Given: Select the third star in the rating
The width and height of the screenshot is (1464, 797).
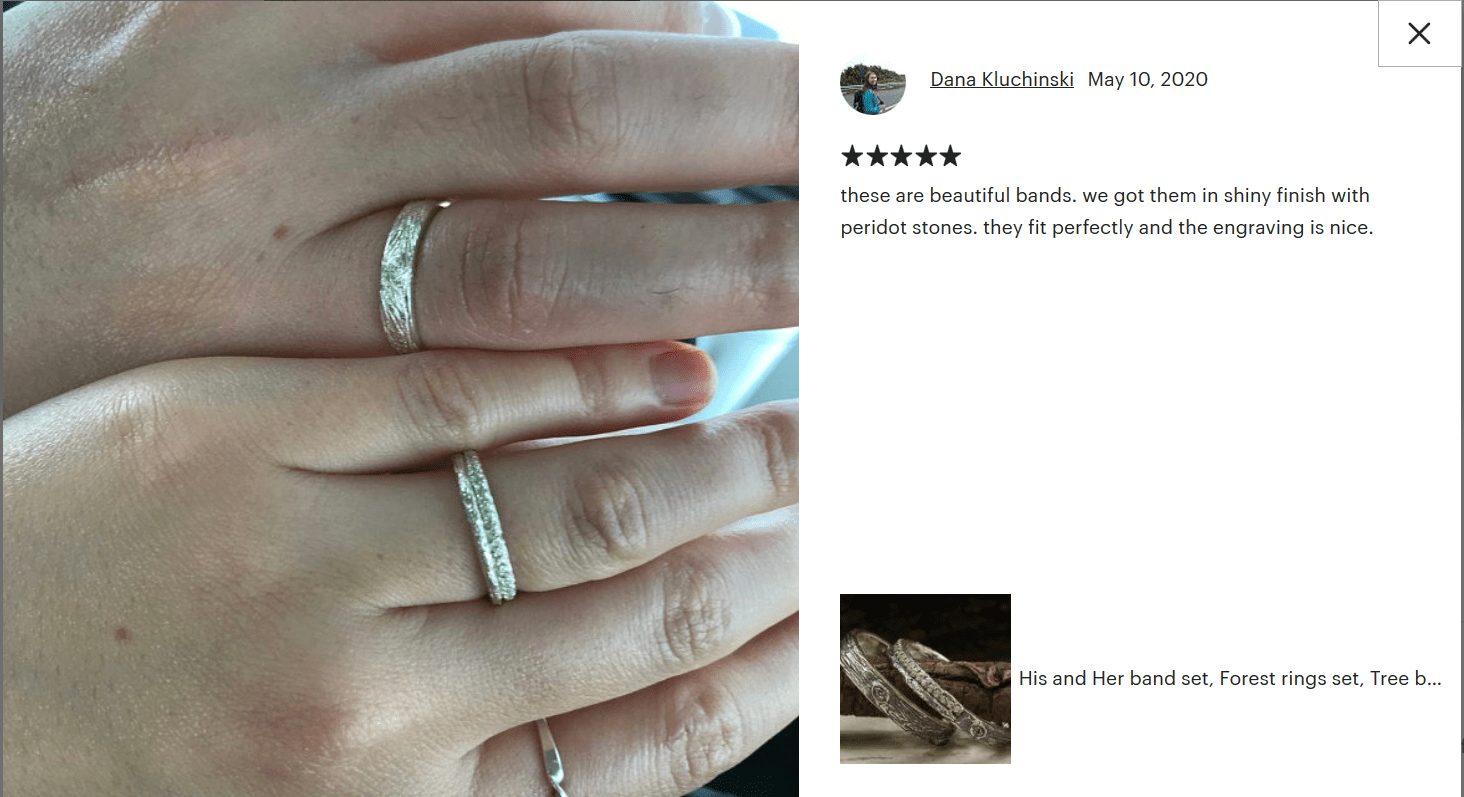Looking at the screenshot, I should pos(901,156).
